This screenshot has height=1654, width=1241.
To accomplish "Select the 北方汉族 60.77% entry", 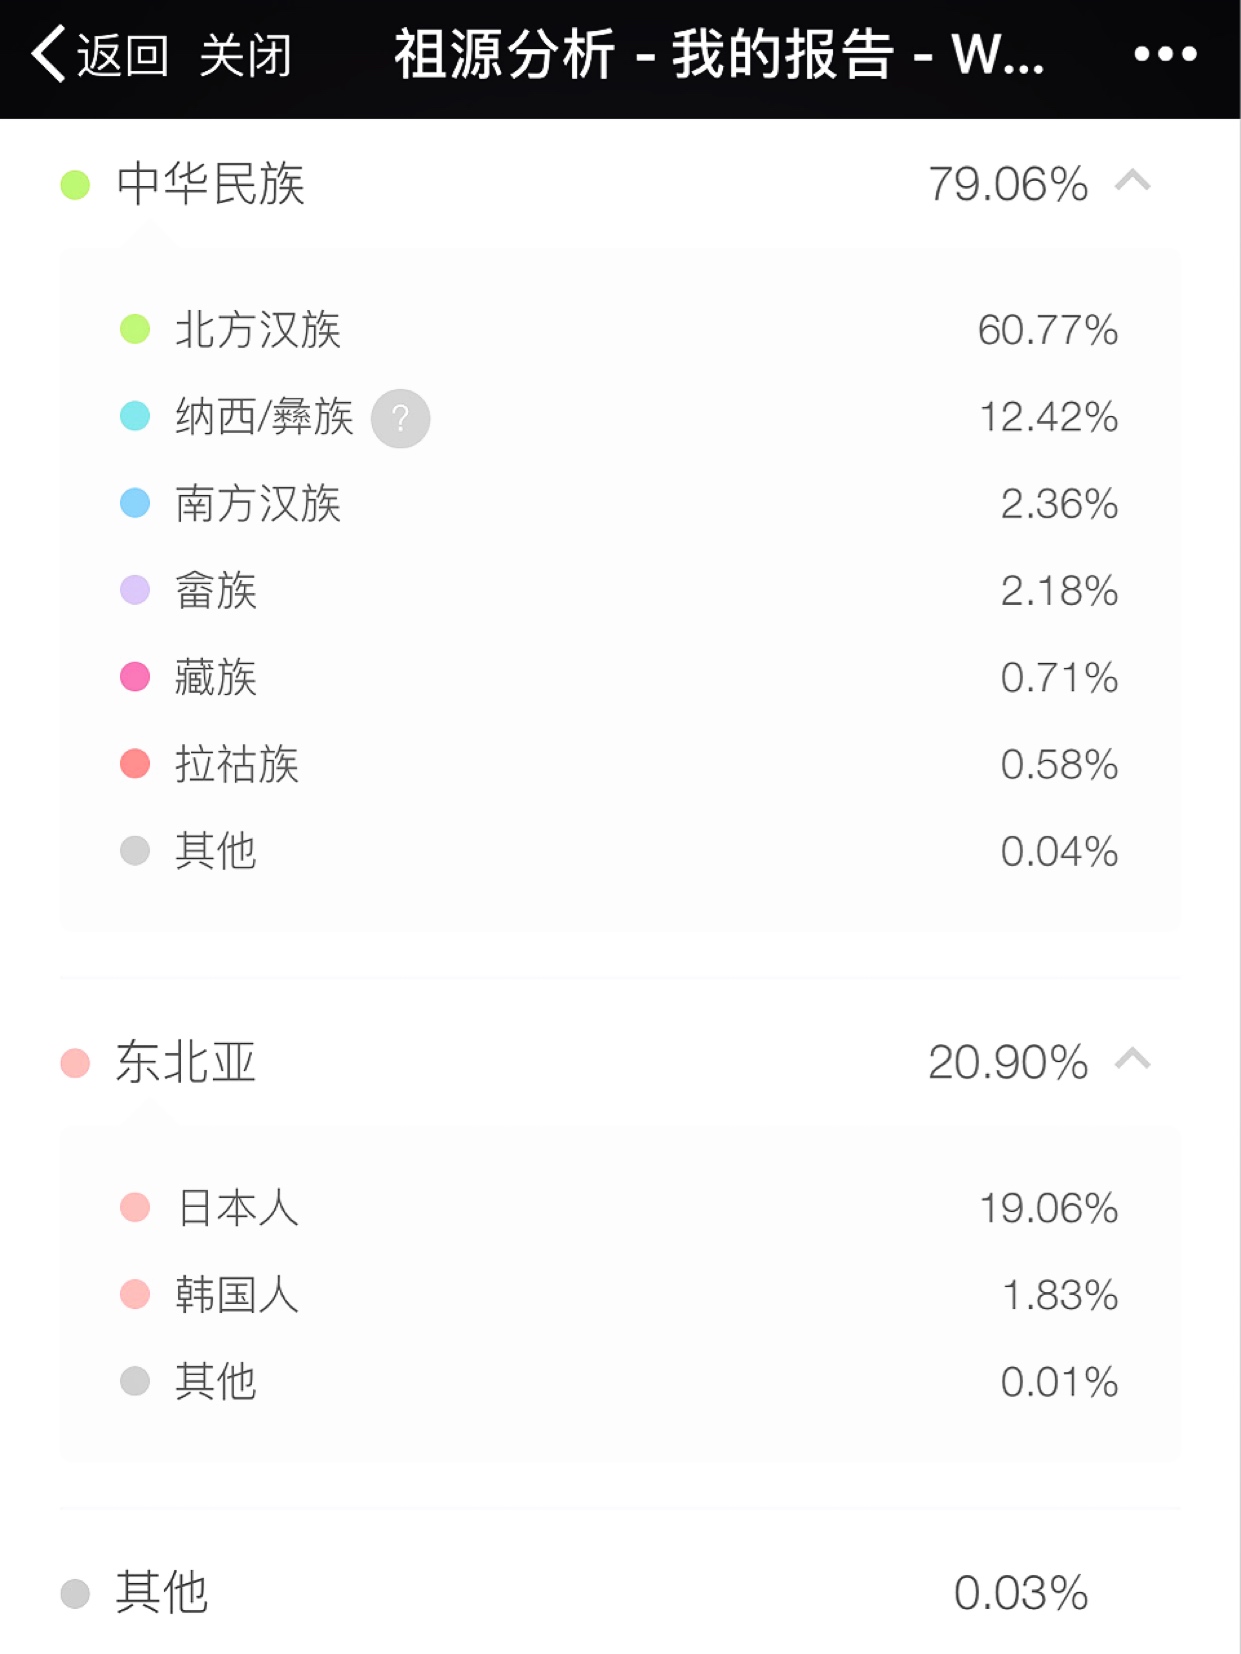I will (620, 330).
